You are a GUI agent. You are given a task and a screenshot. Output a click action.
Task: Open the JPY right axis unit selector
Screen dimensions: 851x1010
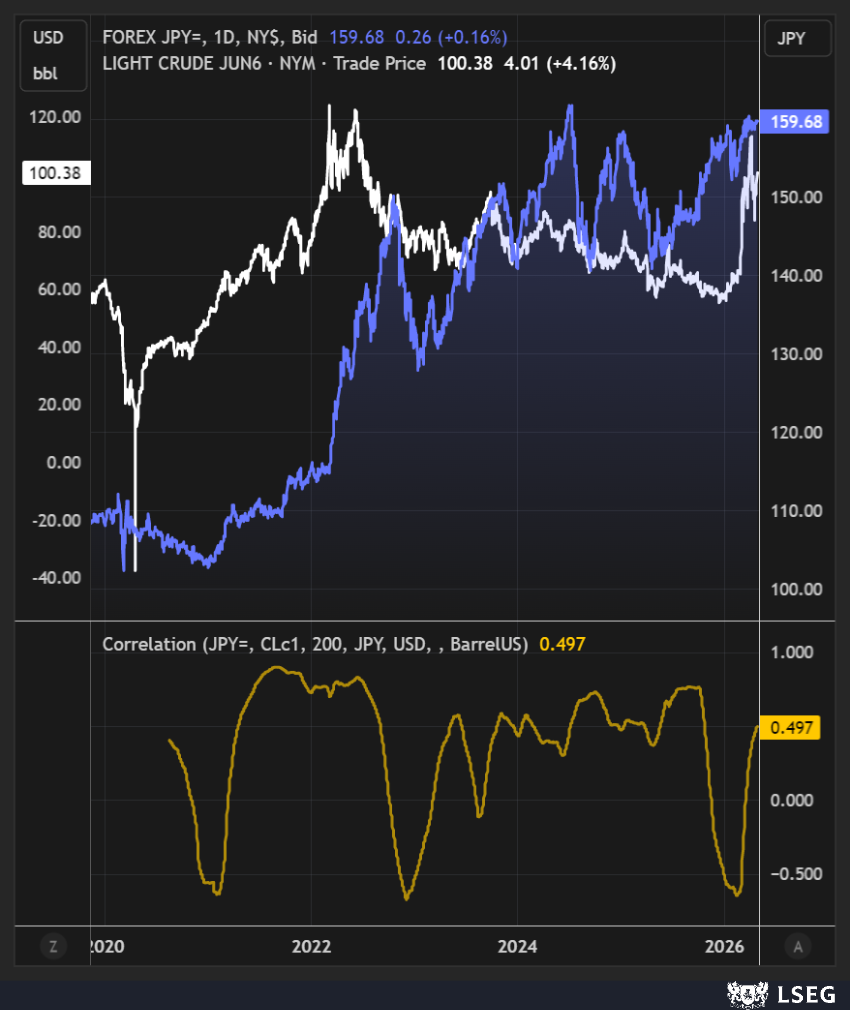797,40
